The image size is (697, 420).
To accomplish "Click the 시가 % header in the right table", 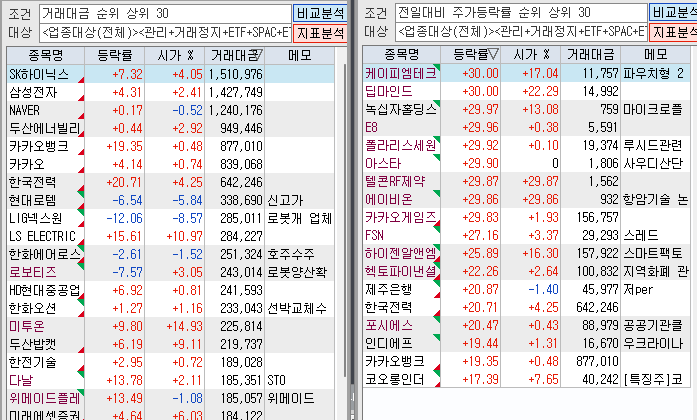I will pos(531,55).
